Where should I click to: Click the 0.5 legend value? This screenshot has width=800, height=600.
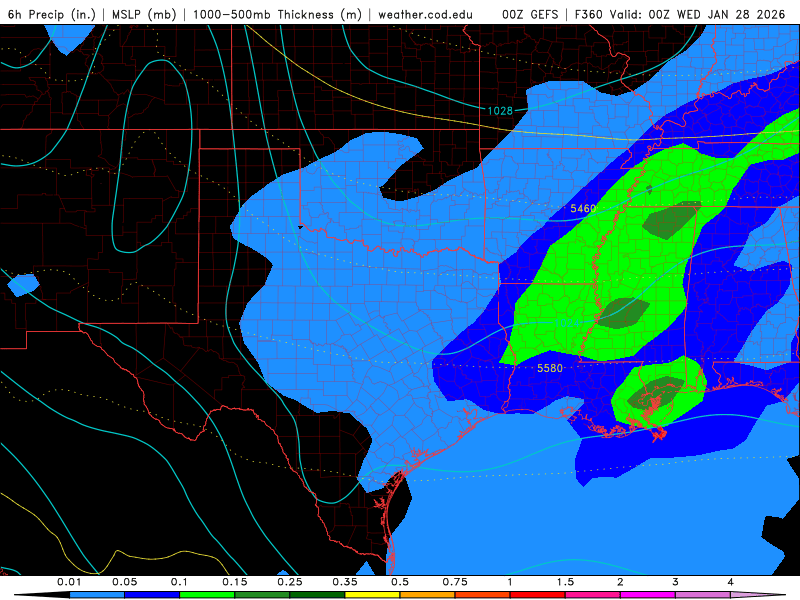(400, 582)
